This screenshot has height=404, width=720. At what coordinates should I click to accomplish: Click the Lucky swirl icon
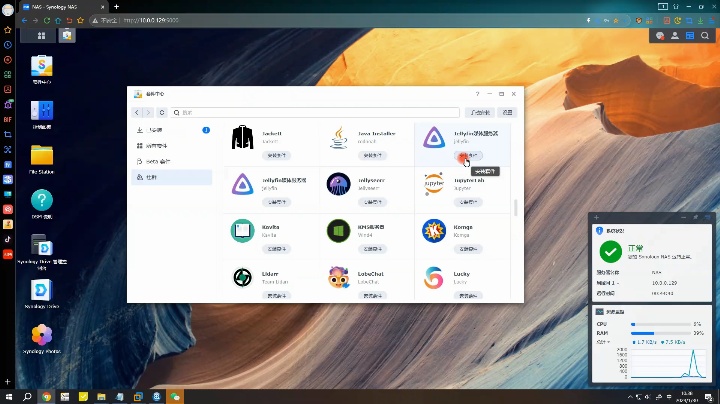coord(434,278)
